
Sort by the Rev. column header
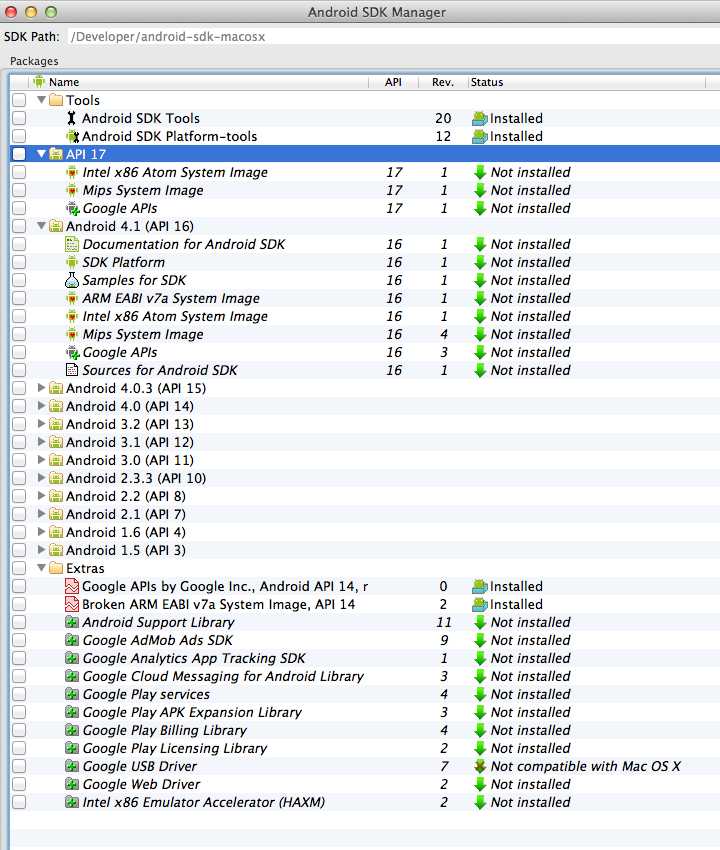[443, 82]
